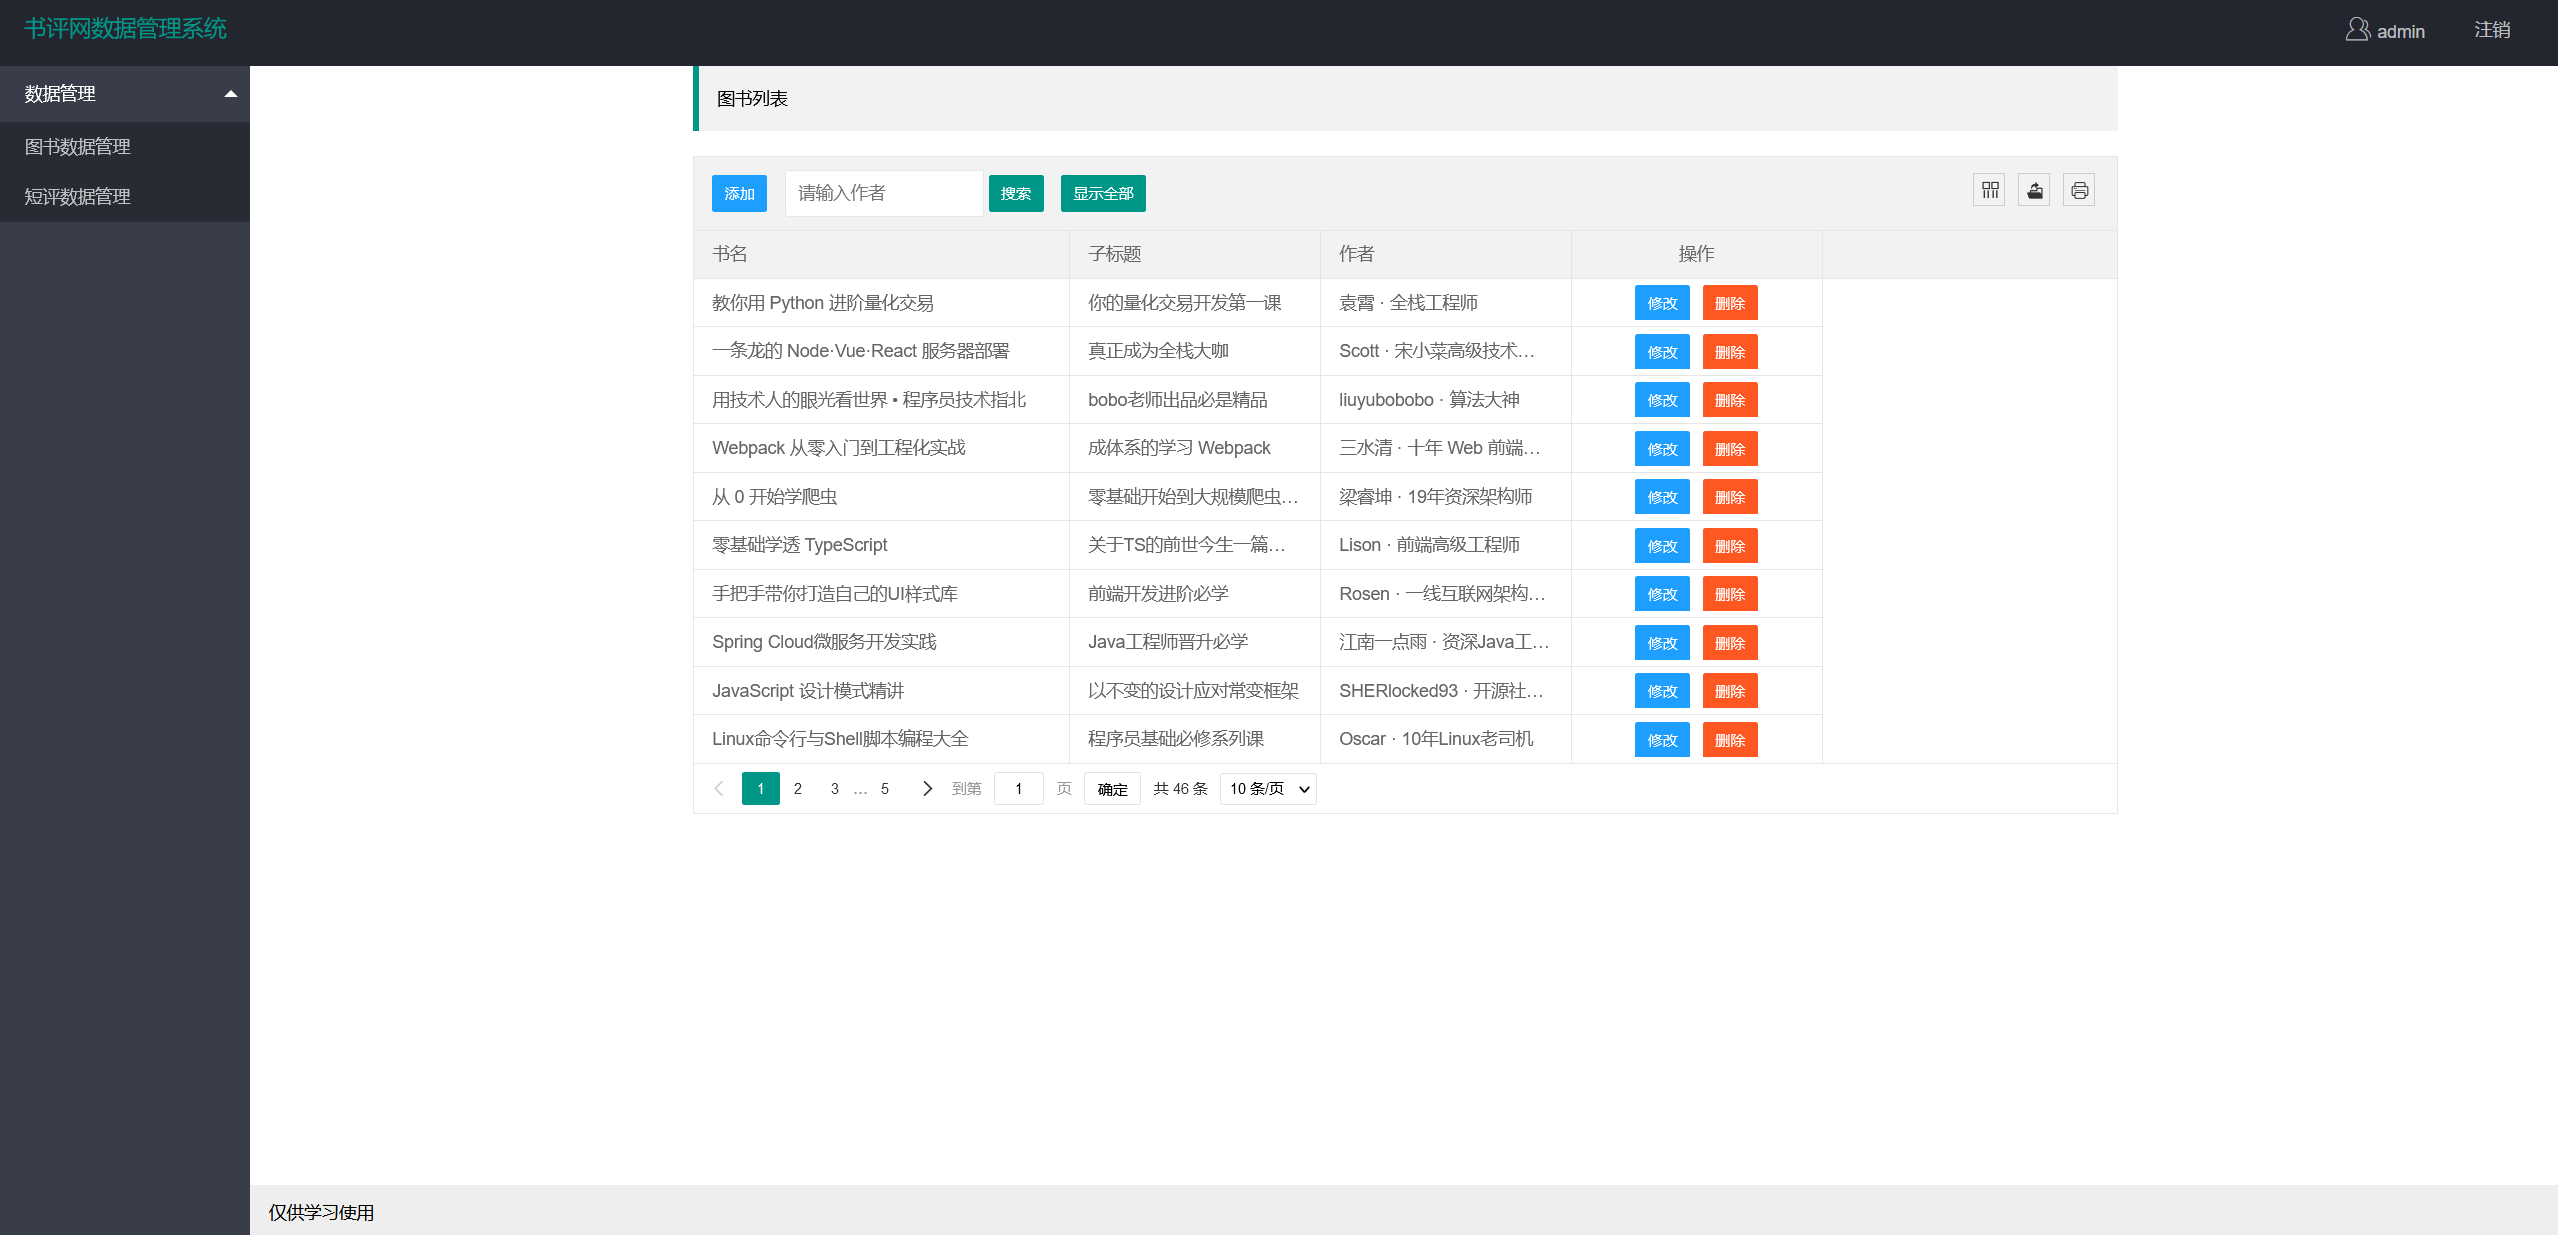Click the admin user avatar icon
The height and width of the screenshot is (1235, 2558).
(2357, 30)
